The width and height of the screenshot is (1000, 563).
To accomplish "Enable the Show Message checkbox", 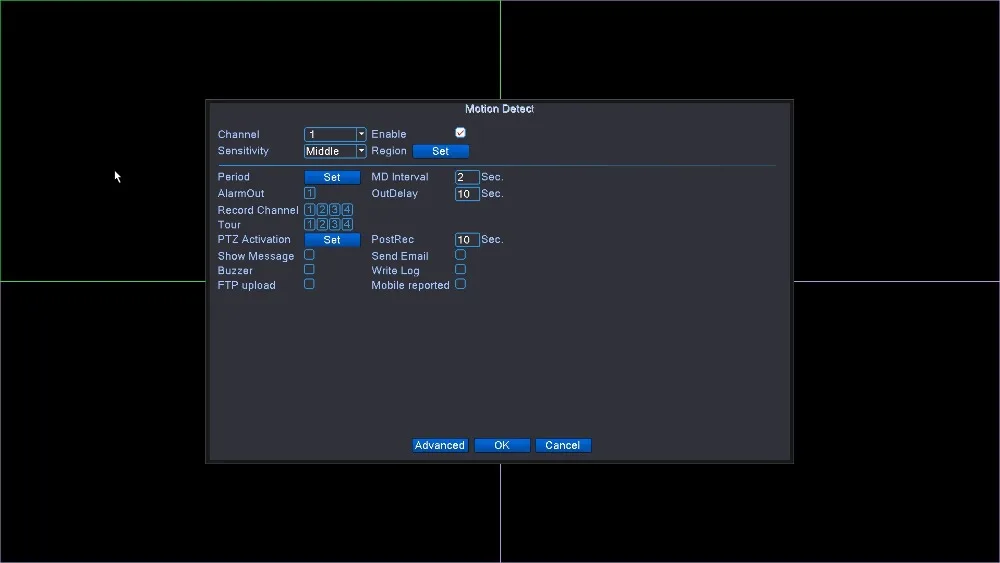I will pyautogui.click(x=309, y=254).
